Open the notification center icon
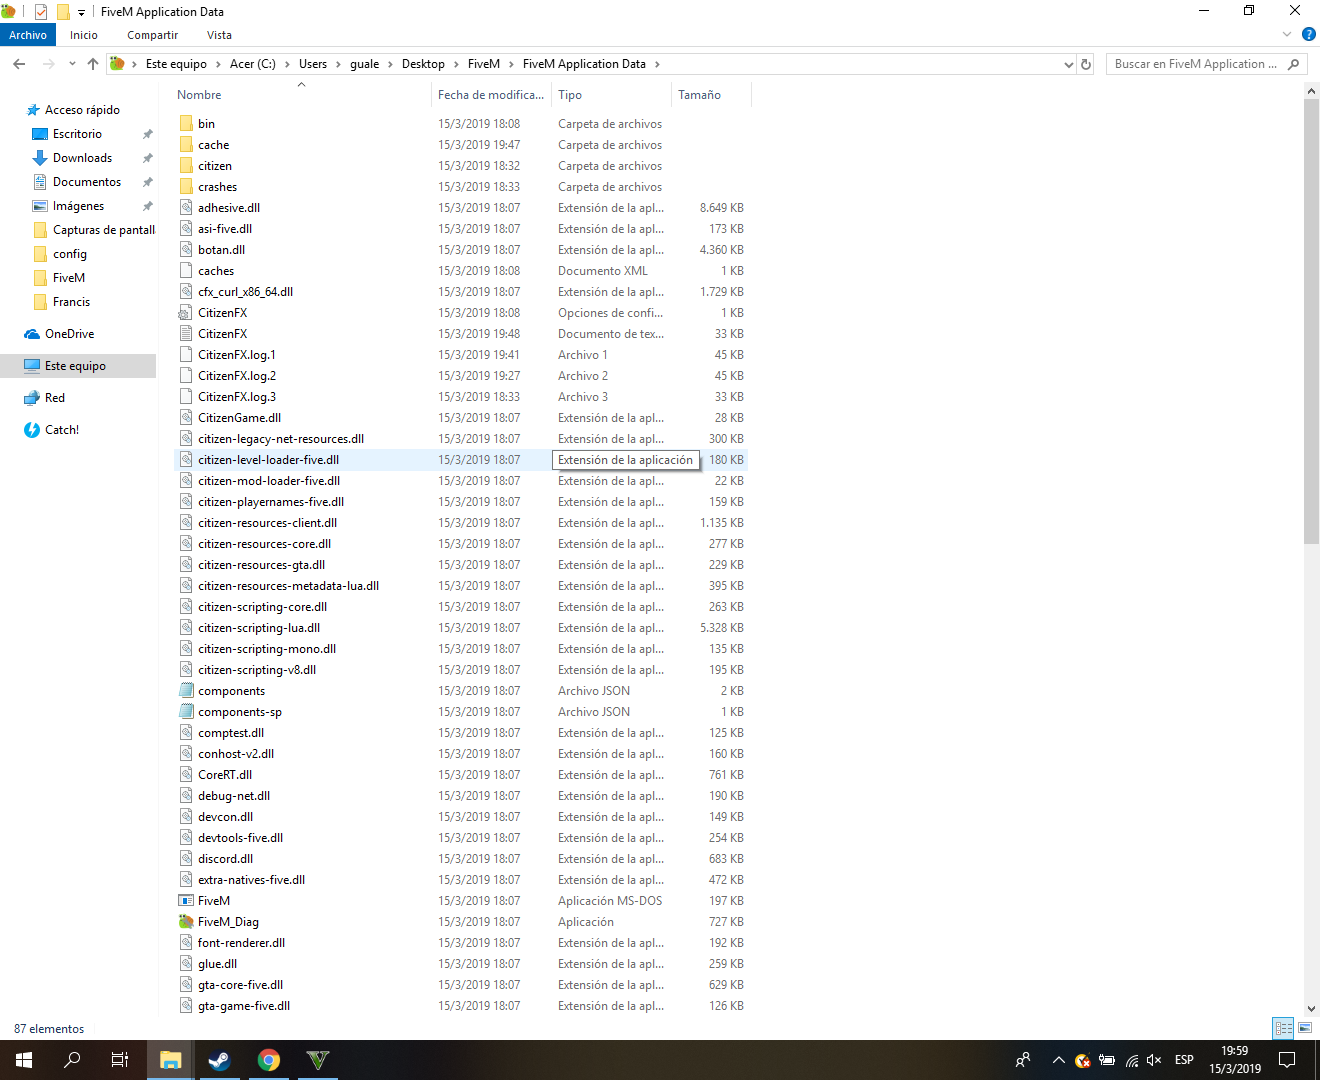1320x1080 pixels. pyautogui.click(x=1288, y=1060)
